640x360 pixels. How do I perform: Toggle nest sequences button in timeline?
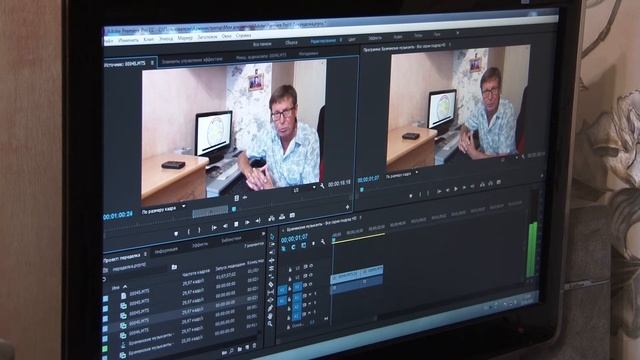click(x=284, y=249)
